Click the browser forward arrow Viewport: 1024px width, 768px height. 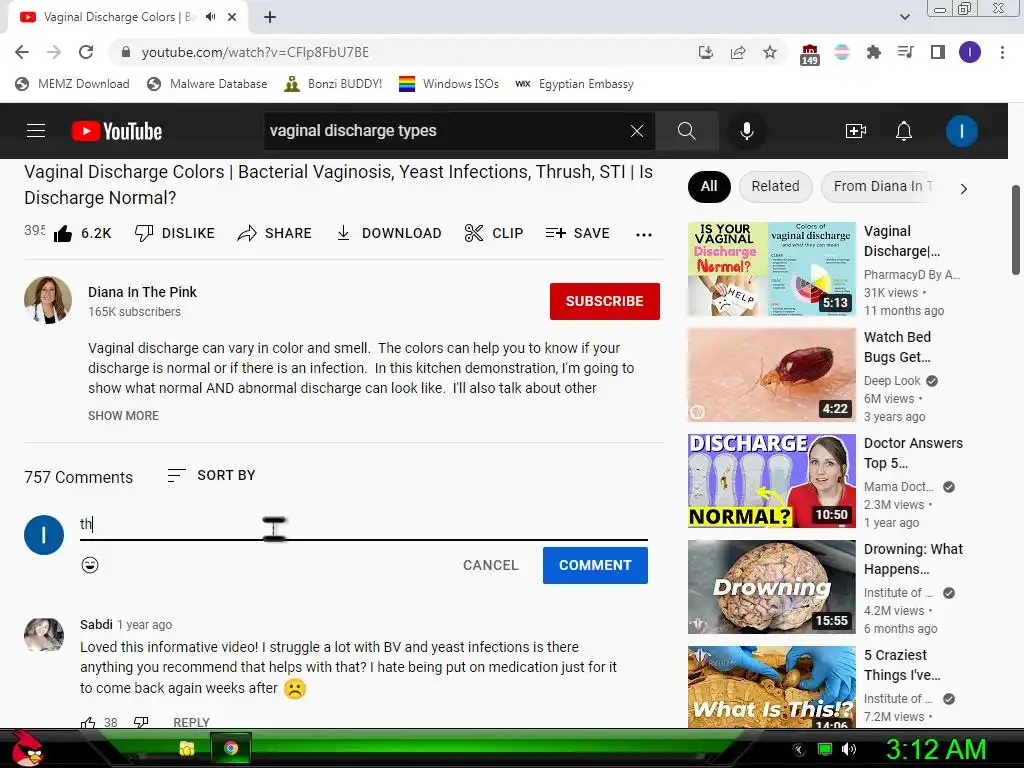54,52
